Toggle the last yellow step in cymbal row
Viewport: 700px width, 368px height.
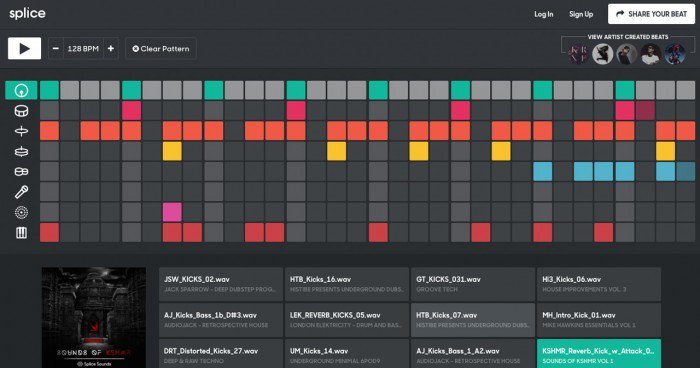point(666,151)
